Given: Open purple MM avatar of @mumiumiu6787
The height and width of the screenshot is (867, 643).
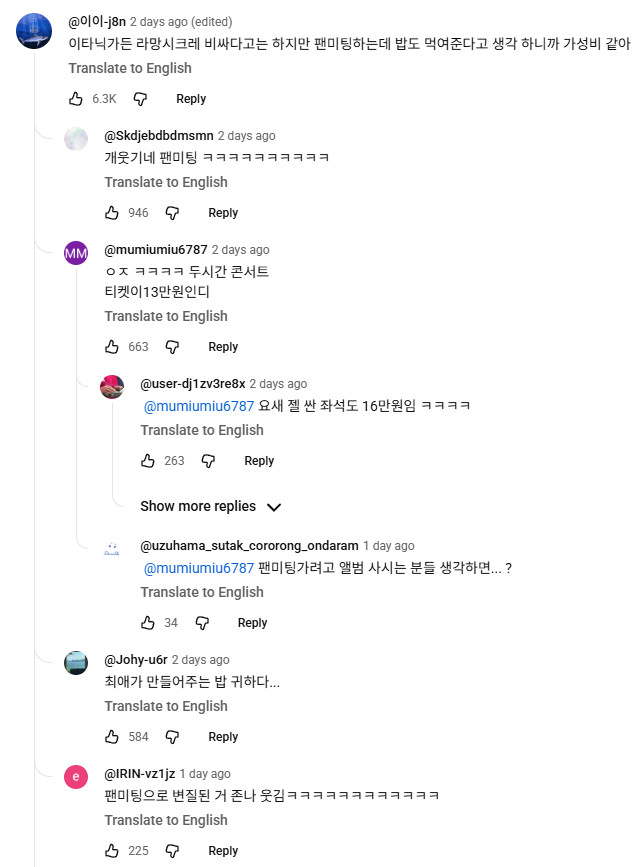Looking at the screenshot, I should click(76, 253).
